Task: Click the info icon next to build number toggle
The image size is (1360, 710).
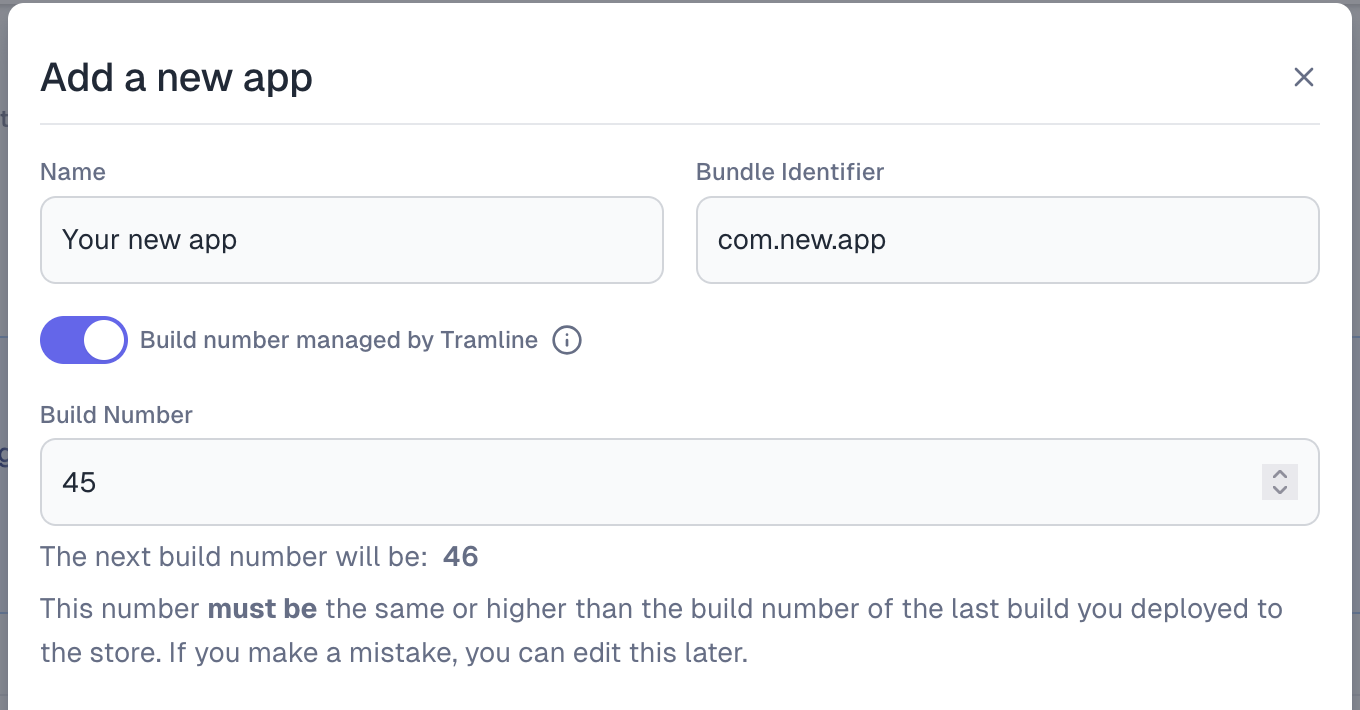Action: (x=567, y=340)
